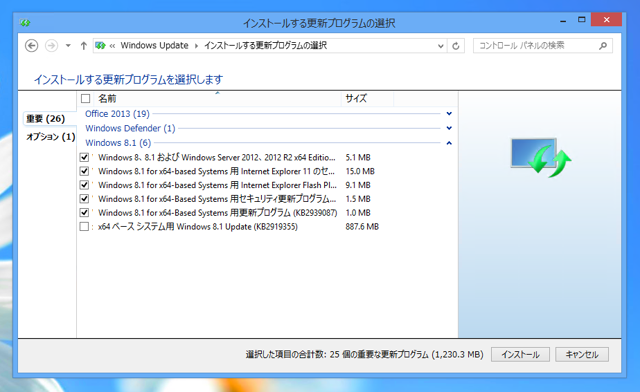Refresh the page with the refresh icon

(456, 46)
